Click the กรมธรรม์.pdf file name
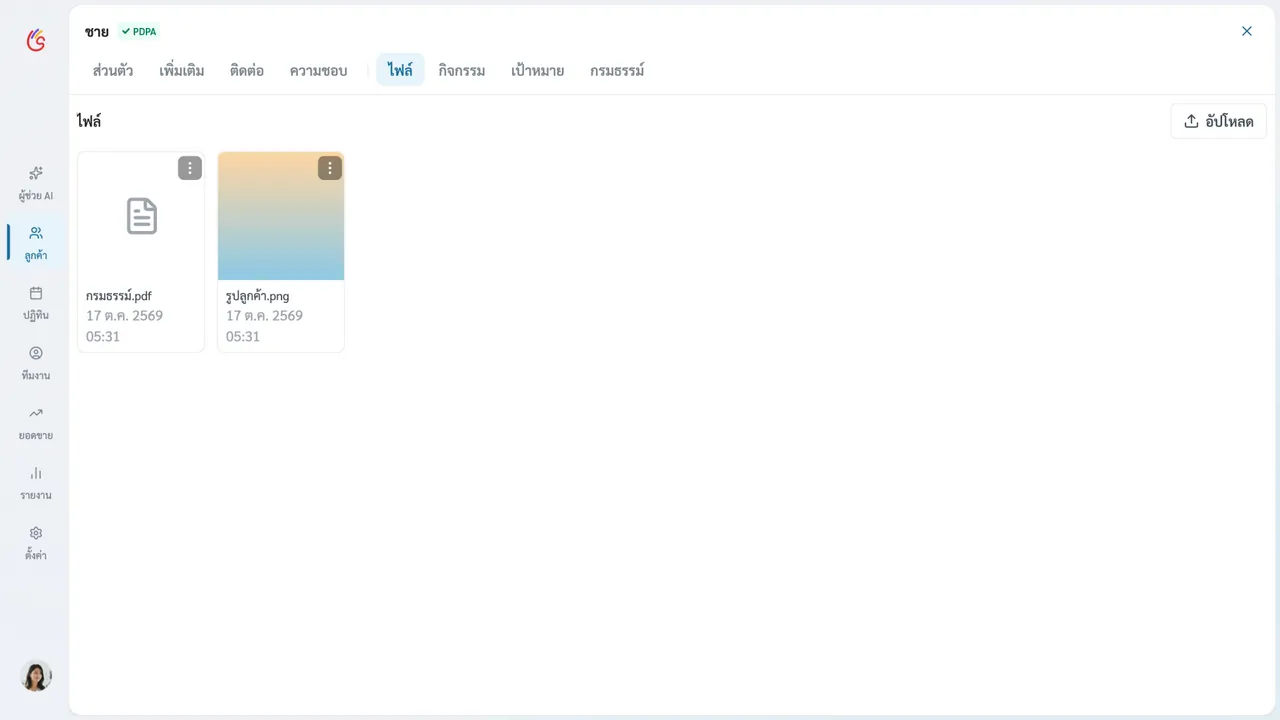The width and height of the screenshot is (1280, 720). coord(119,296)
